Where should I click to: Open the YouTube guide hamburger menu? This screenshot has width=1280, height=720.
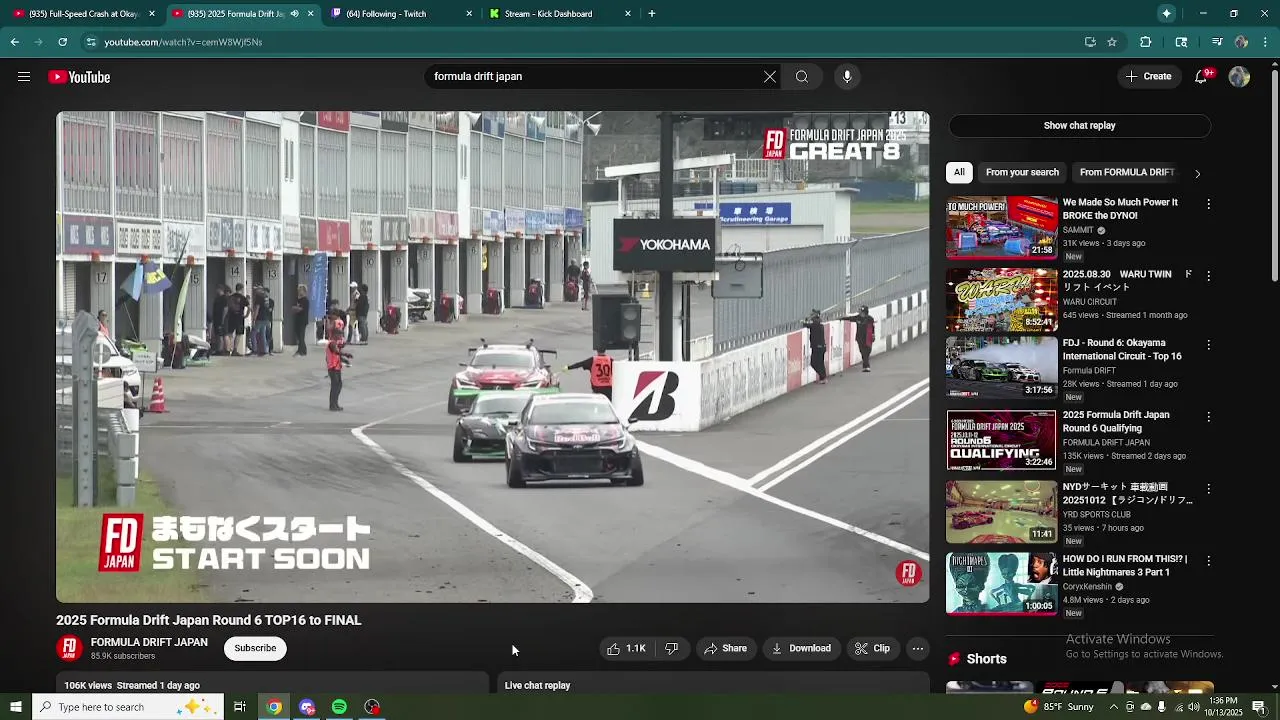point(24,77)
